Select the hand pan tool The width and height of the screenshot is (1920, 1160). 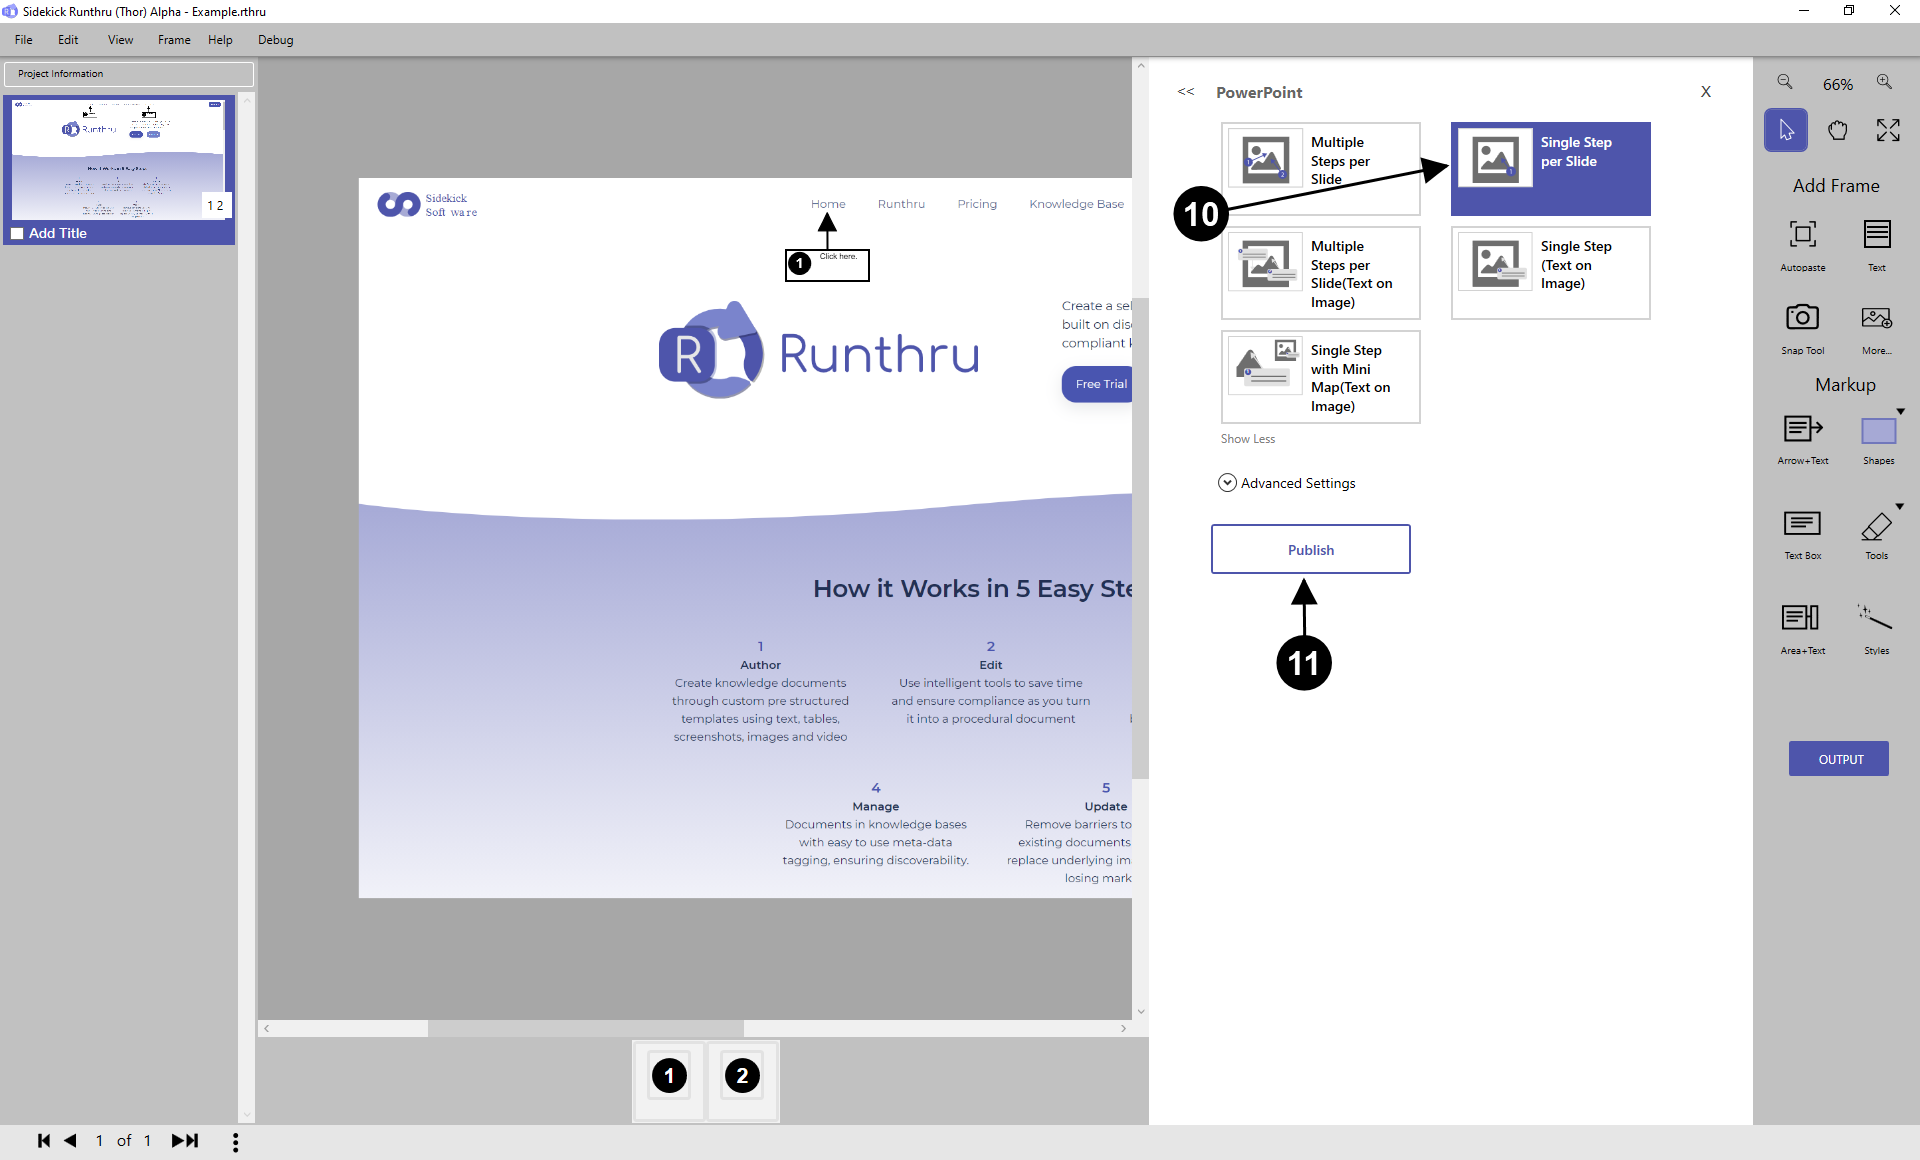pyautogui.click(x=1837, y=130)
